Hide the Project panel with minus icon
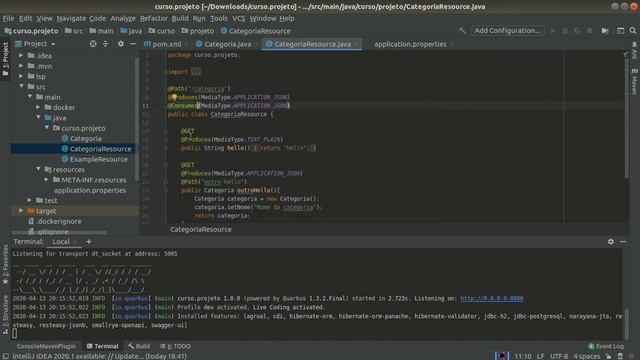The image size is (640, 360). coord(133,44)
